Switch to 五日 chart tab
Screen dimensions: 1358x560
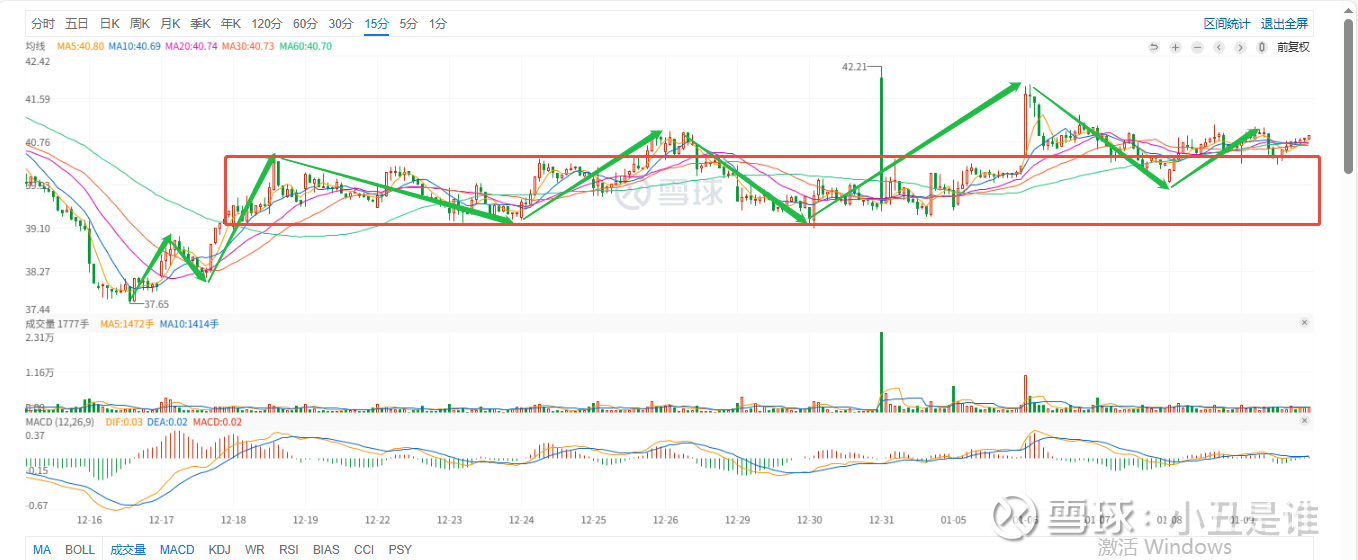(76, 23)
